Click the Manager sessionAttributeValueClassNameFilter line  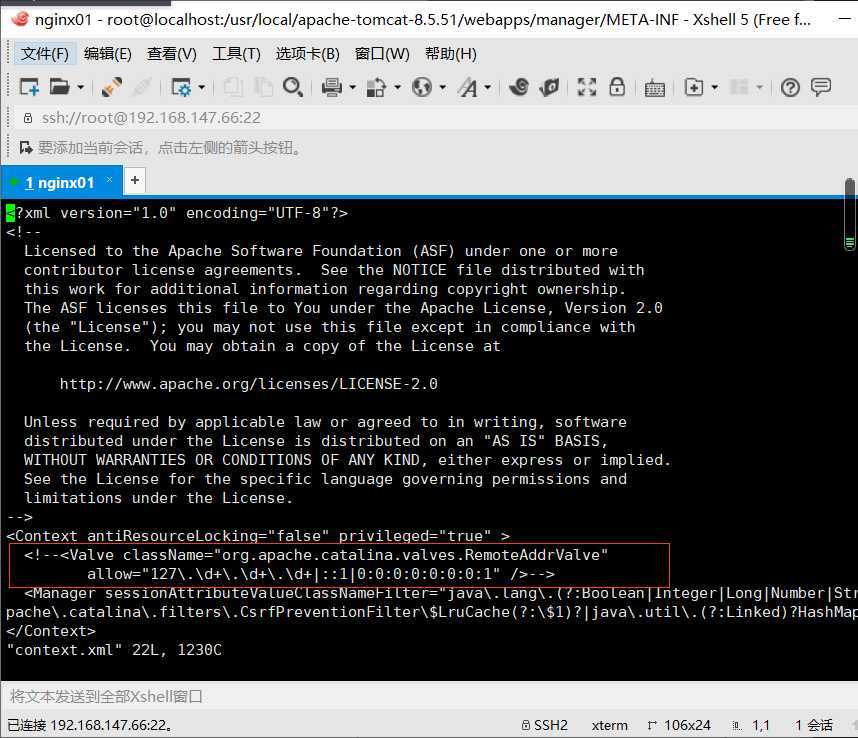[440, 592]
